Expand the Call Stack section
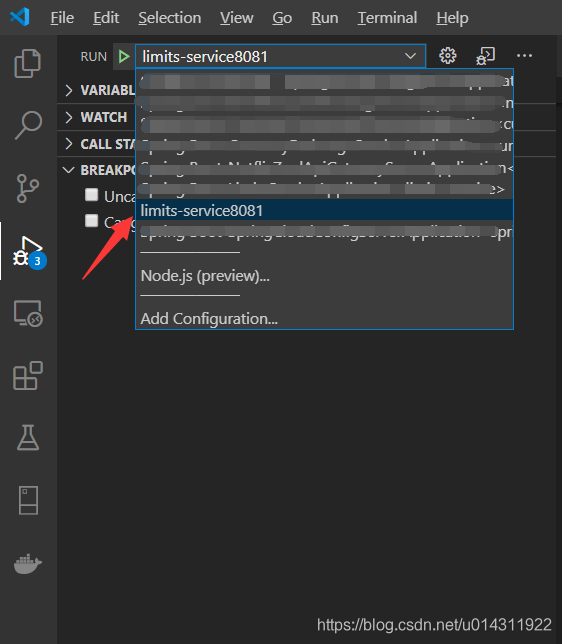Screen dimensions: 562x644 pos(69,144)
